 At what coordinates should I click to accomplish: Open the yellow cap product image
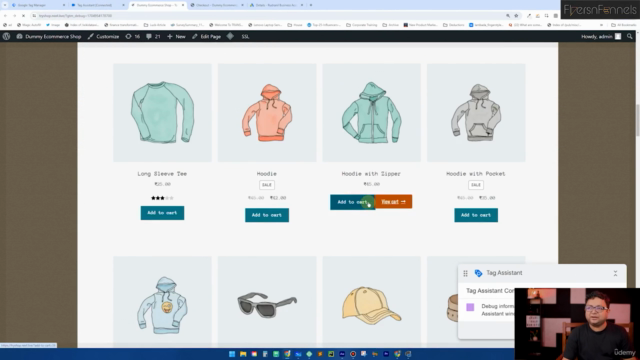[371, 302]
